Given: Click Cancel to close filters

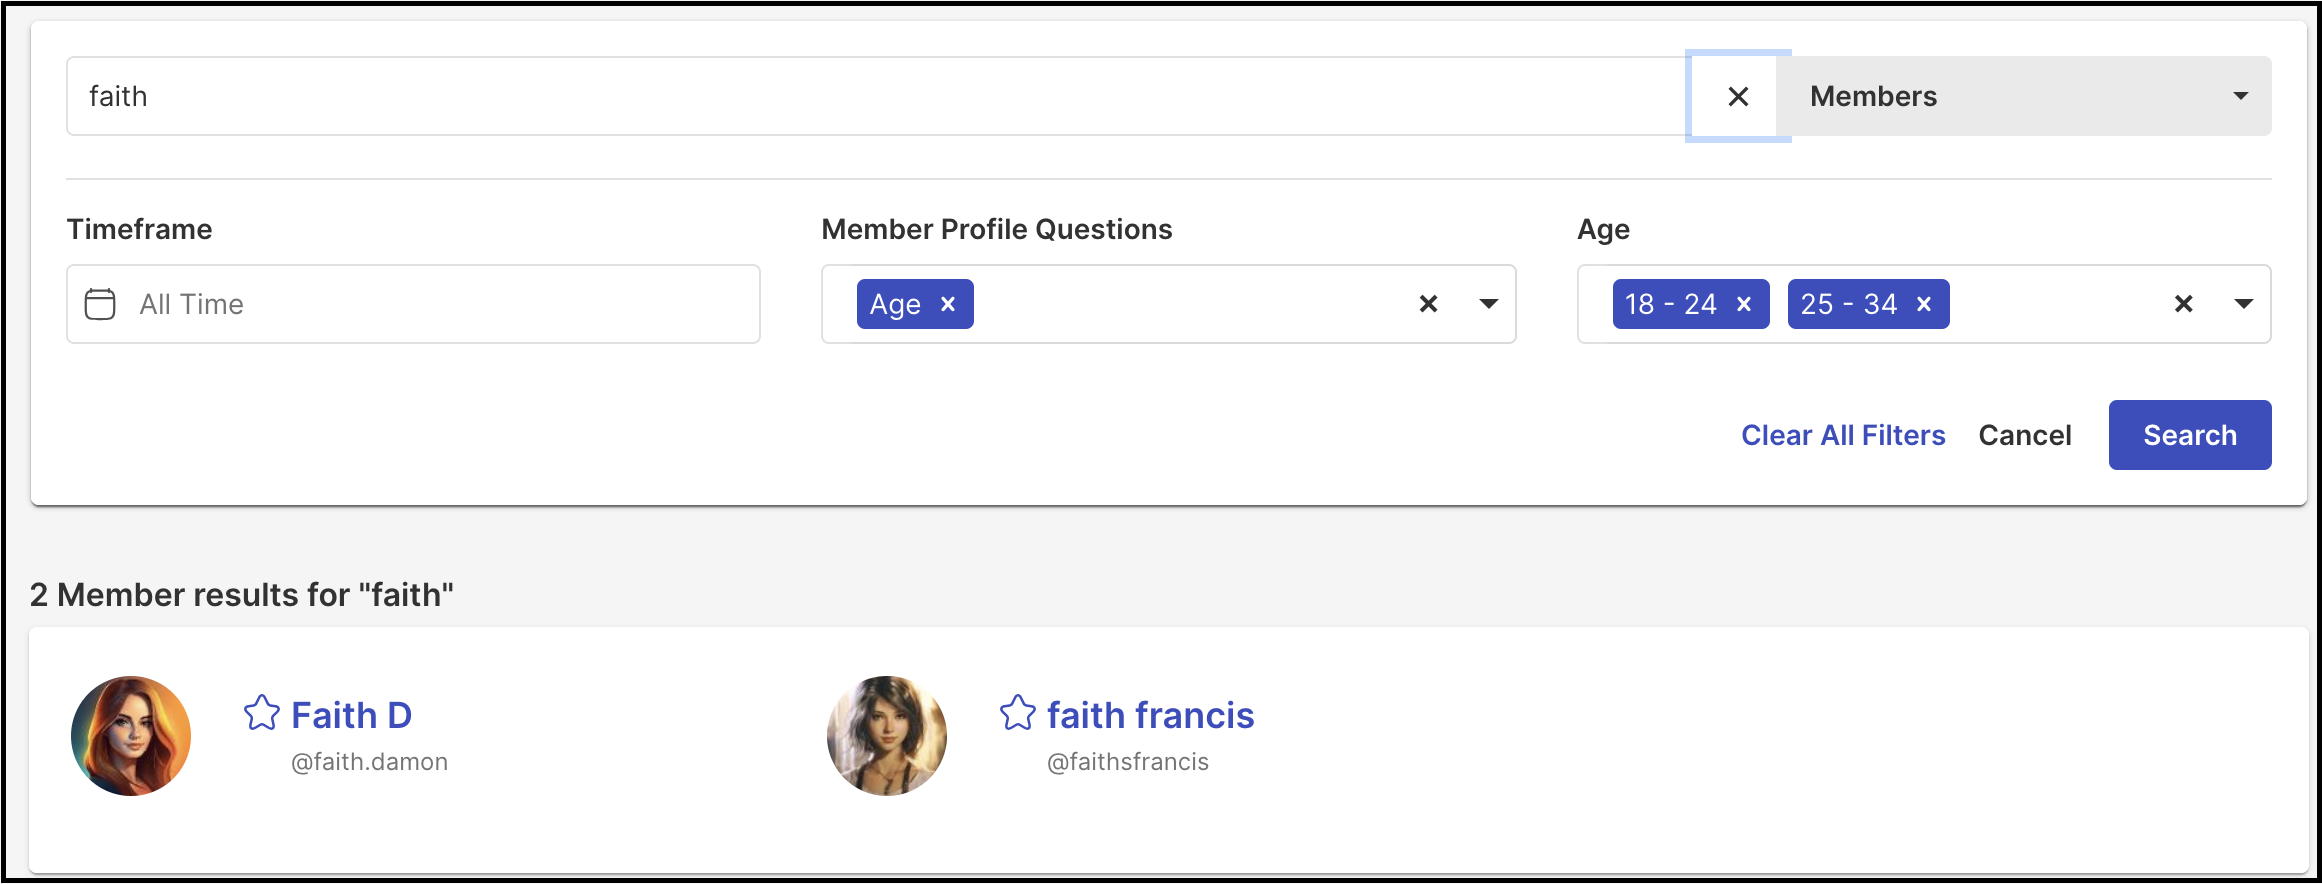Looking at the screenshot, I should [2025, 435].
